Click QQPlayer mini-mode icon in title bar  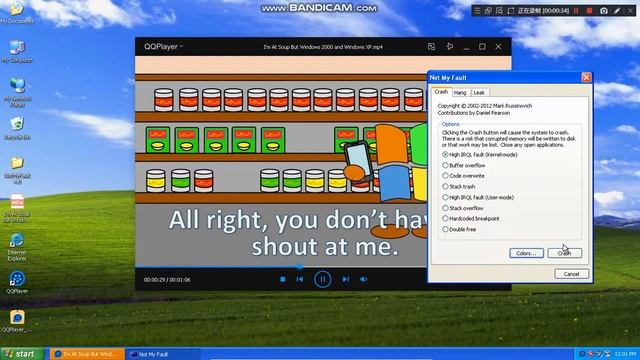pos(431,47)
